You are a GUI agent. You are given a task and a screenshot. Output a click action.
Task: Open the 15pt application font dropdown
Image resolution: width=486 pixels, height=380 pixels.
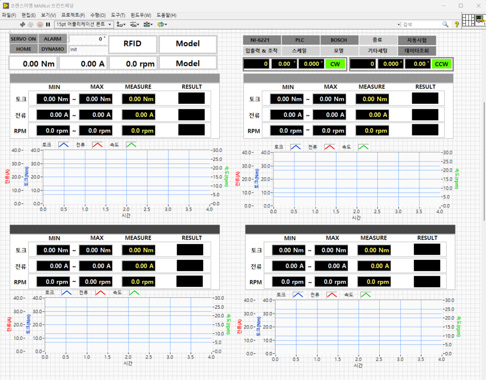pyautogui.click(x=84, y=24)
